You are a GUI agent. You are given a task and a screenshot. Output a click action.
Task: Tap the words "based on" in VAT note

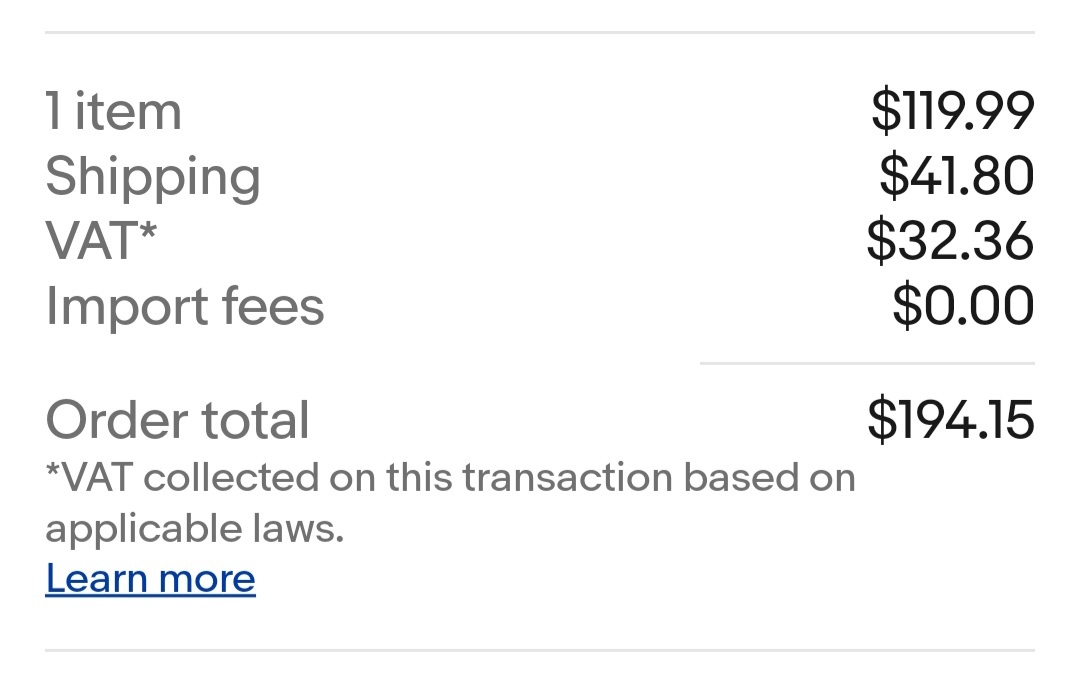(770, 478)
